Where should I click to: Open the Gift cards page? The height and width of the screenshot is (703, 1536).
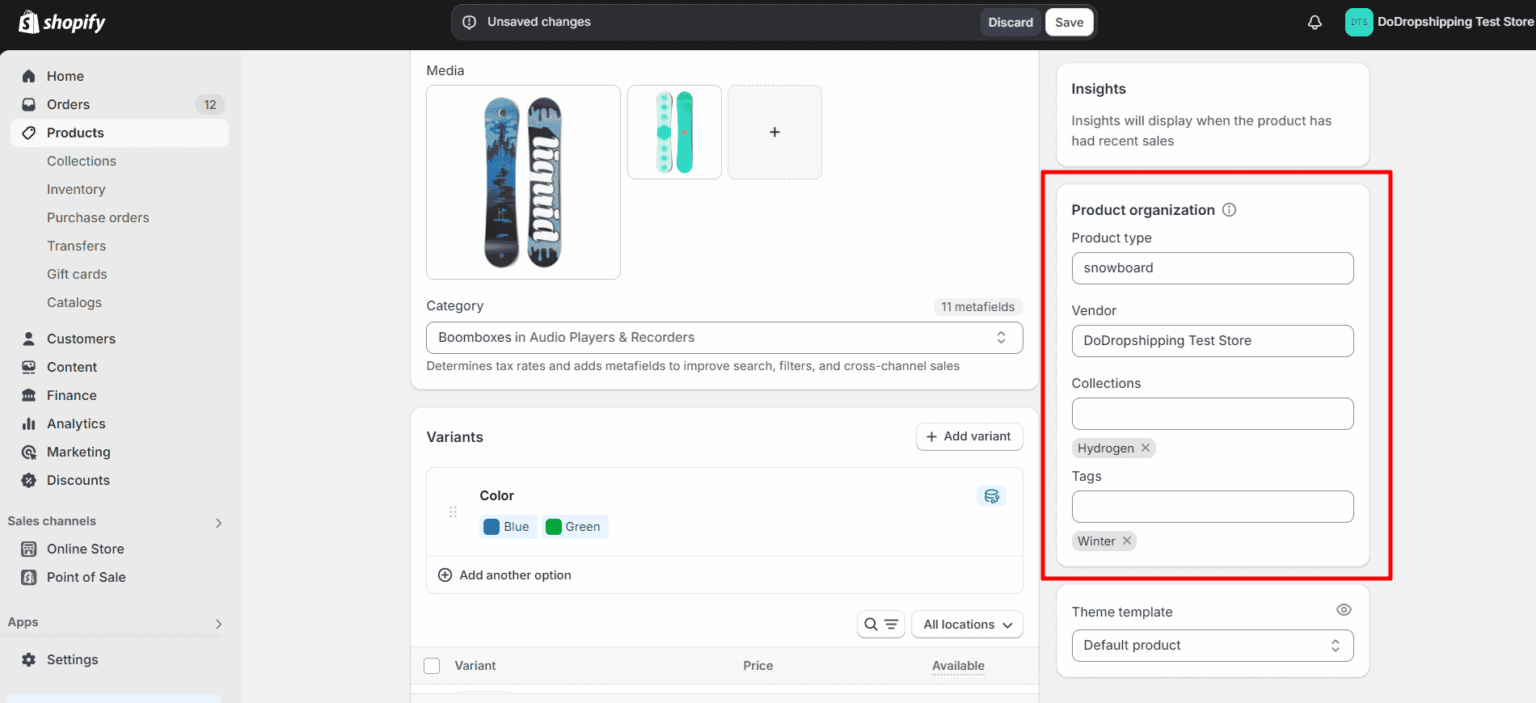[76, 273]
